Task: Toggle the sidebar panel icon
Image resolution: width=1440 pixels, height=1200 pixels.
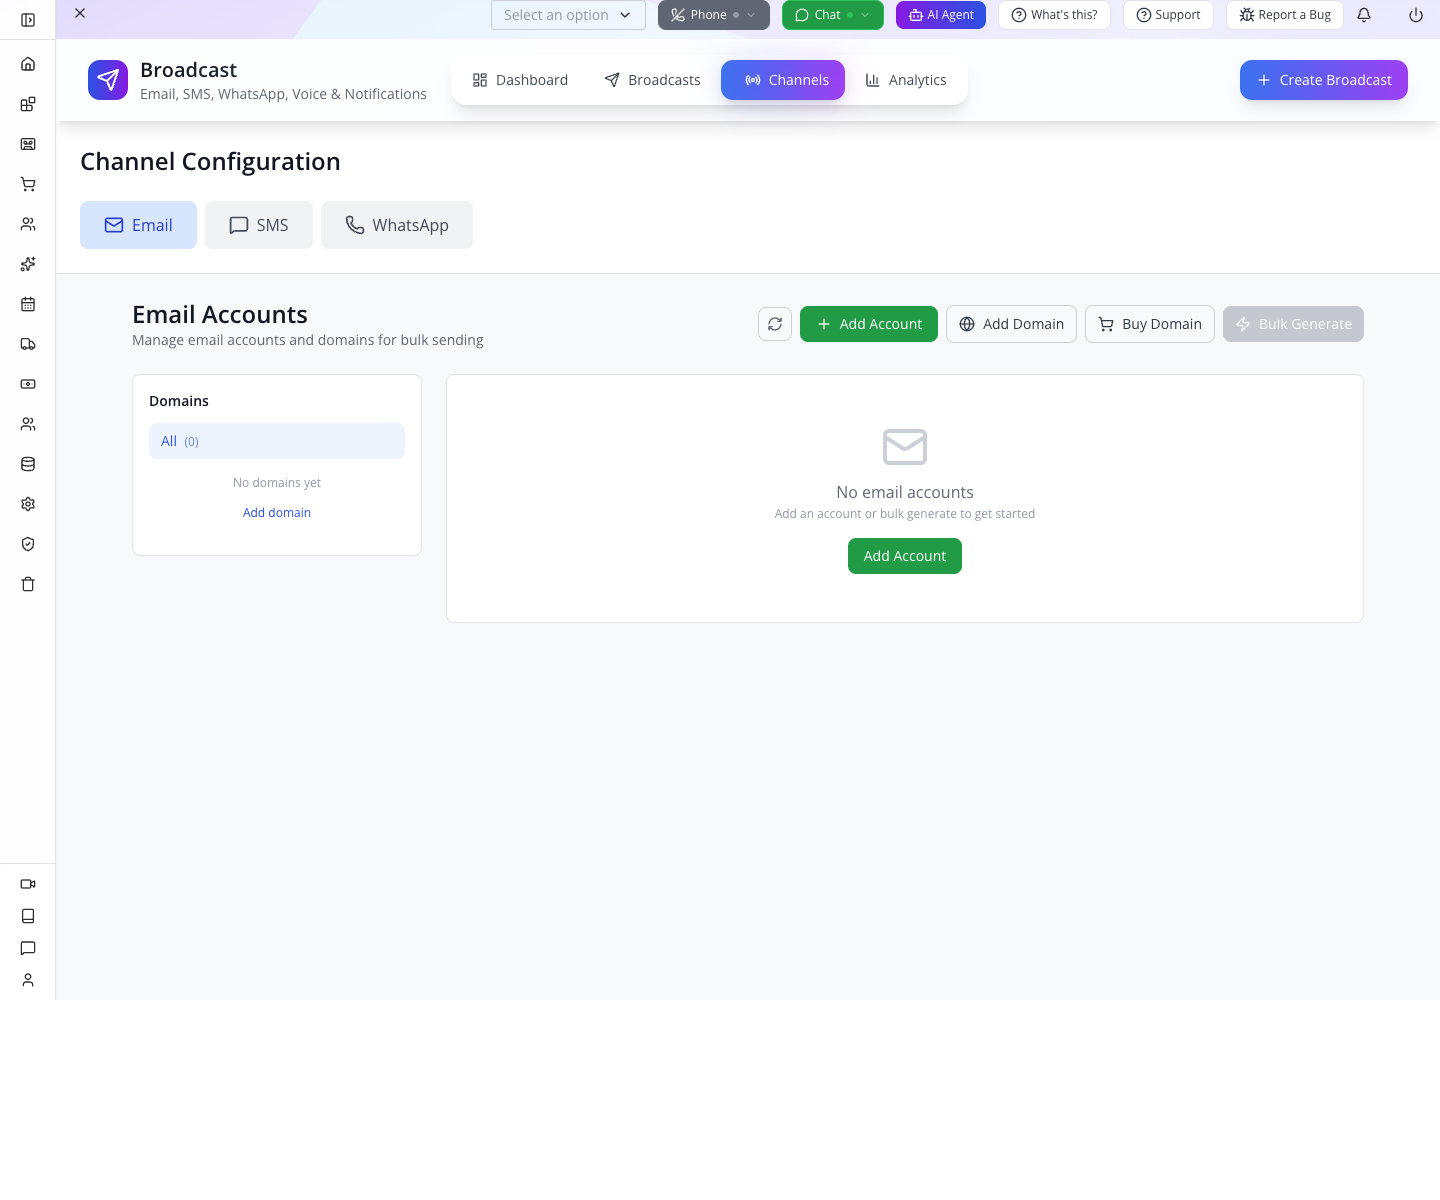Action: (x=28, y=20)
